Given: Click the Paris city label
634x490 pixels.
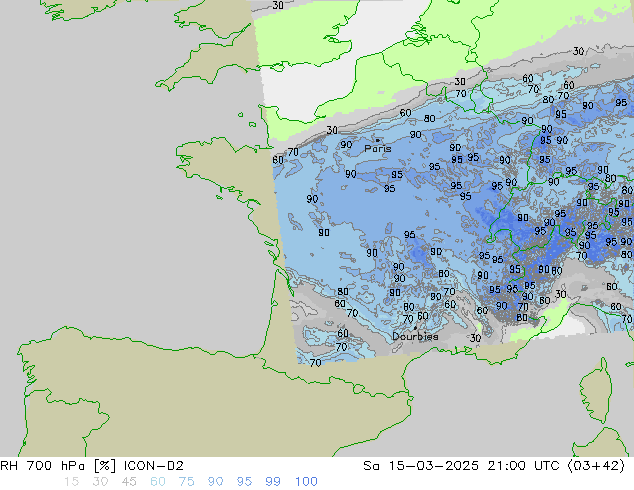Looking at the screenshot, I should click(x=378, y=149).
